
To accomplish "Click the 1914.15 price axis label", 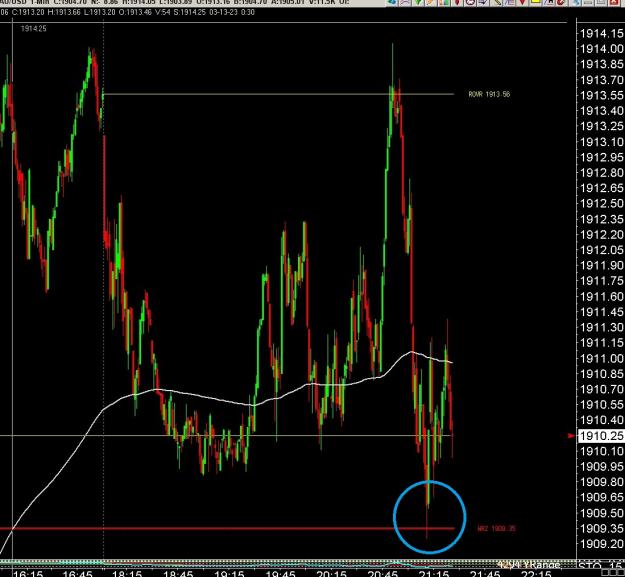I will pyautogui.click(x=601, y=33).
